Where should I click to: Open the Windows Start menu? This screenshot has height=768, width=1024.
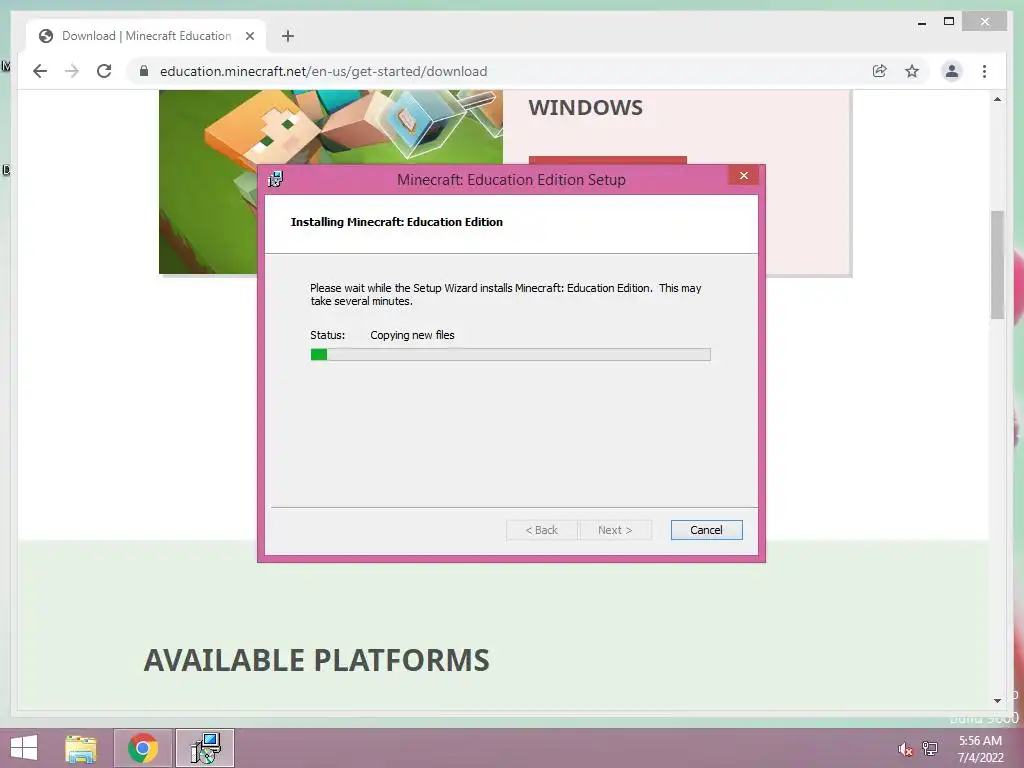coord(24,748)
